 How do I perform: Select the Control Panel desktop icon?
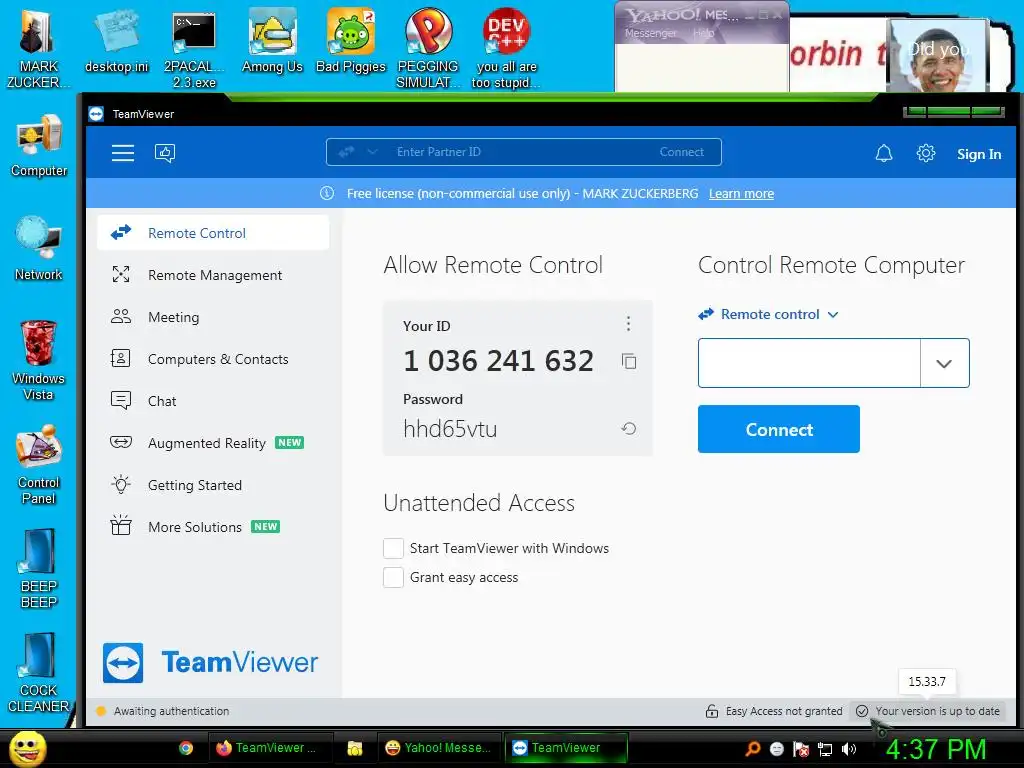point(39,465)
